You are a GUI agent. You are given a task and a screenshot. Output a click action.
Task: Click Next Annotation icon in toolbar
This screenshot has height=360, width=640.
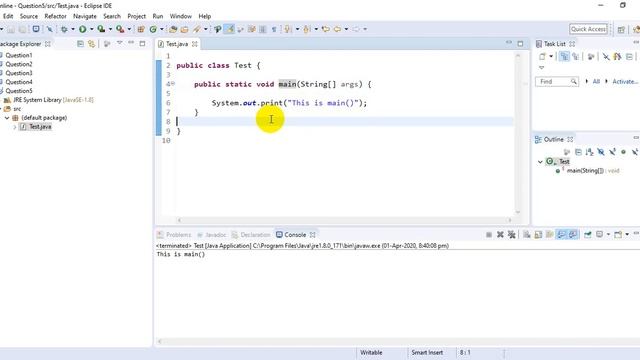288,29
